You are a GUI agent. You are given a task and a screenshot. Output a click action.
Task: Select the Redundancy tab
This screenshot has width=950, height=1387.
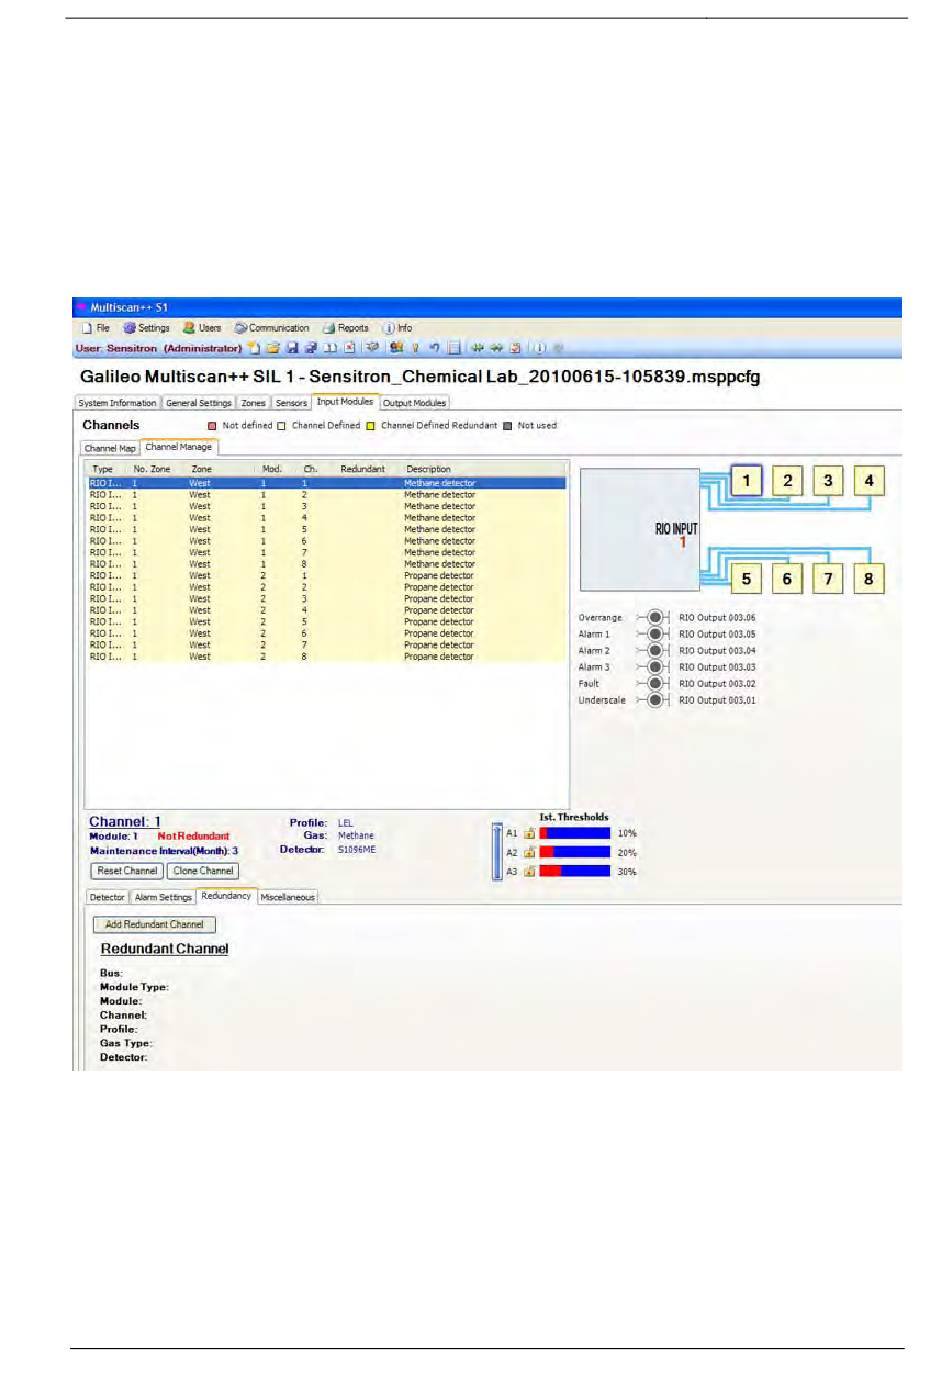pyautogui.click(x=226, y=896)
